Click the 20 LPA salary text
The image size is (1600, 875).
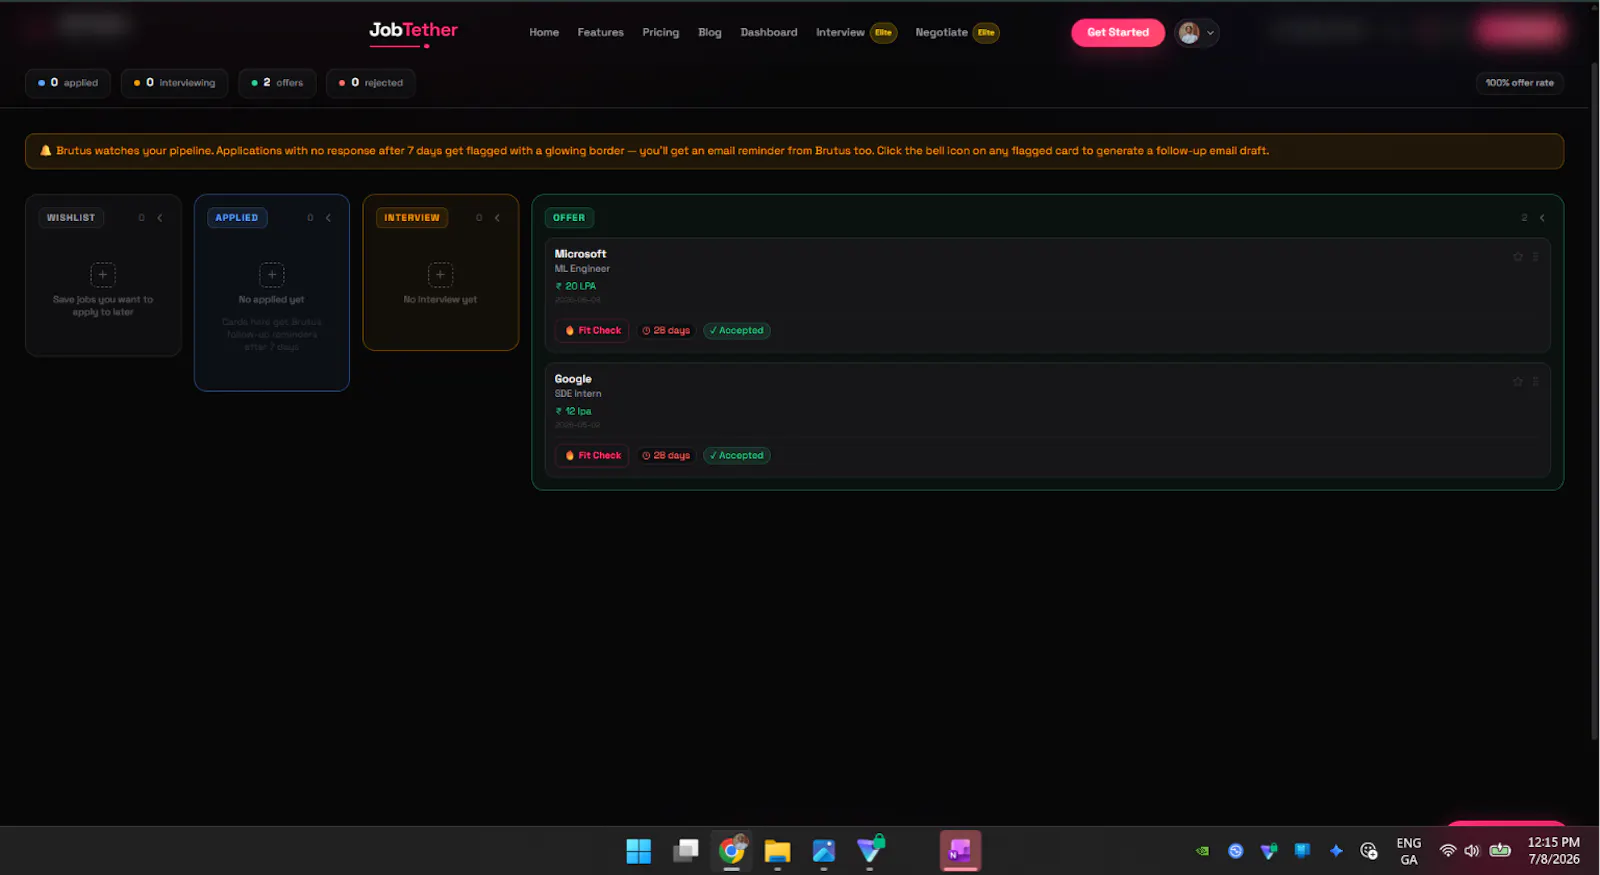(576, 286)
